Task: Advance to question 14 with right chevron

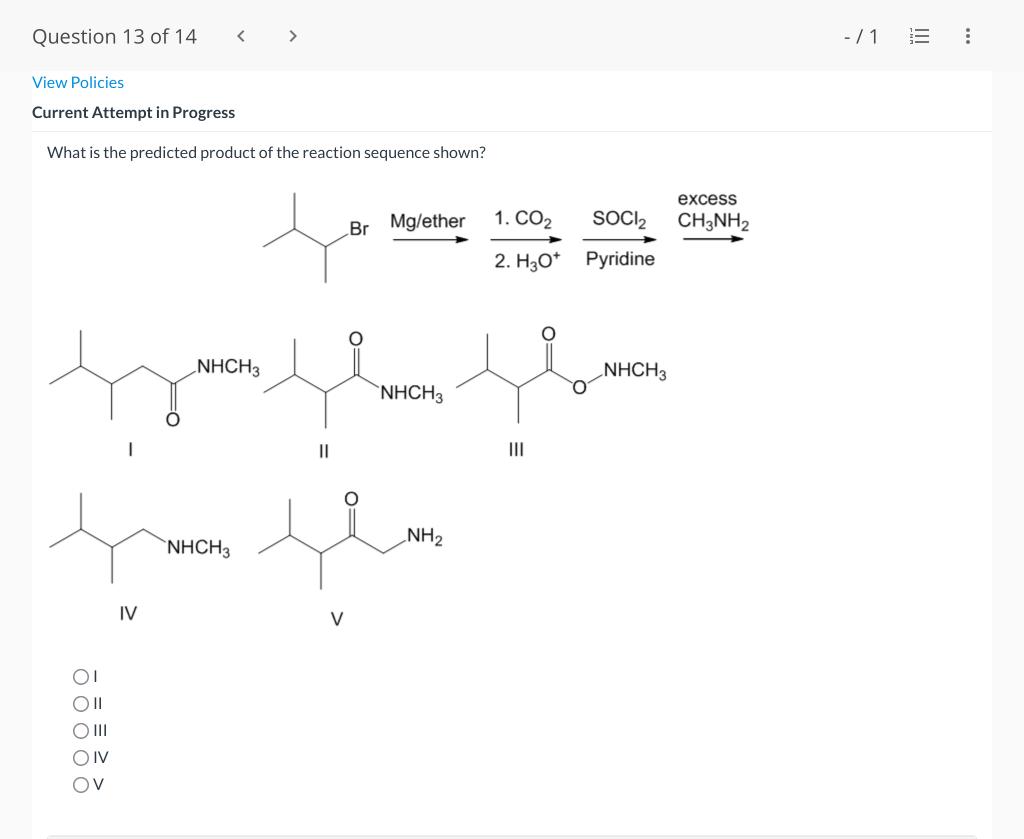Action: click(x=293, y=36)
